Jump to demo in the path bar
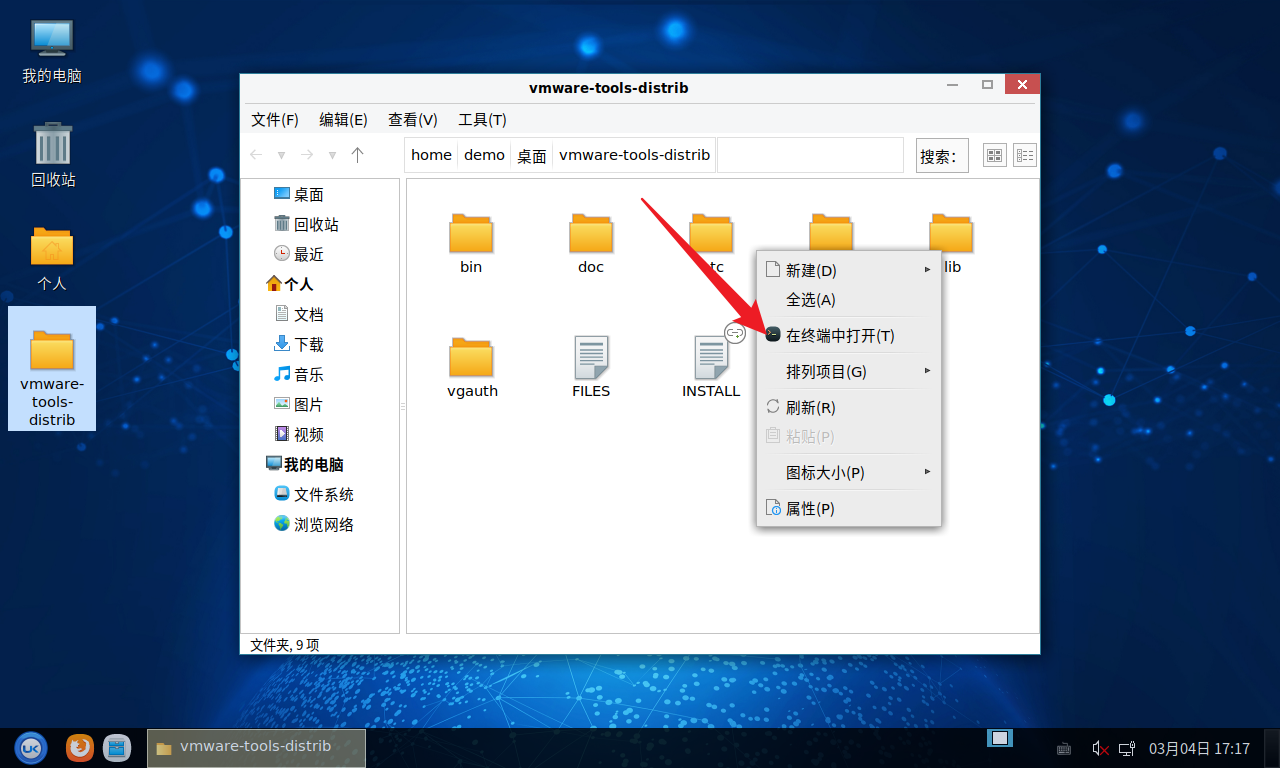Viewport: 1280px width, 768px height. pyautogui.click(x=484, y=155)
